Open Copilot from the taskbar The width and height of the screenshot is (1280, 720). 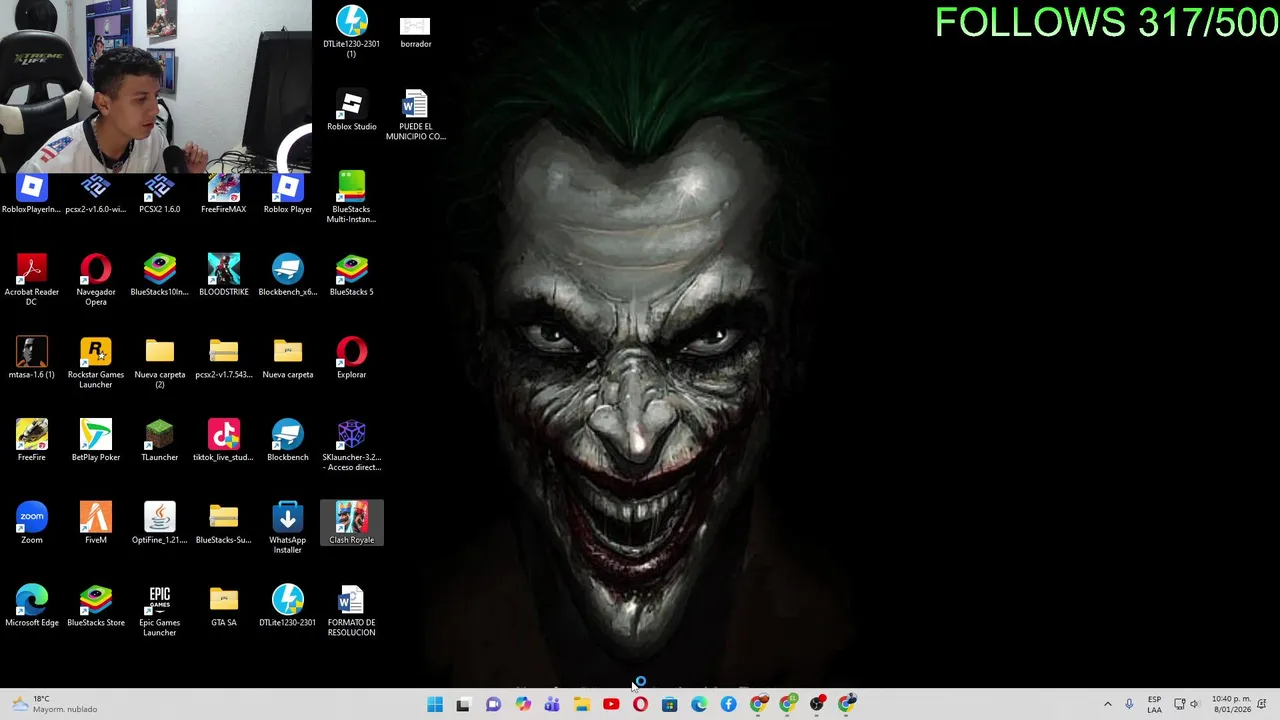pyautogui.click(x=523, y=704)
